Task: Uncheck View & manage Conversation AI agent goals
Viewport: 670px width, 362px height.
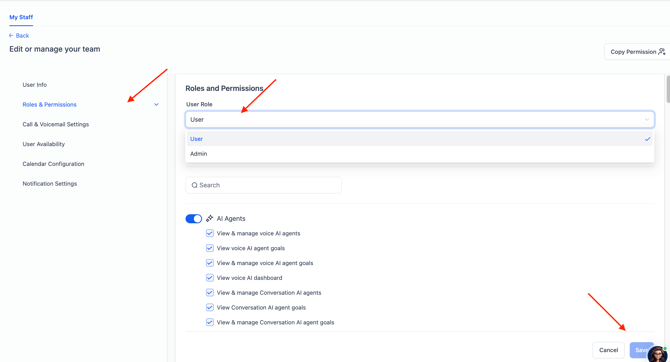Action: tap(209, 322)
